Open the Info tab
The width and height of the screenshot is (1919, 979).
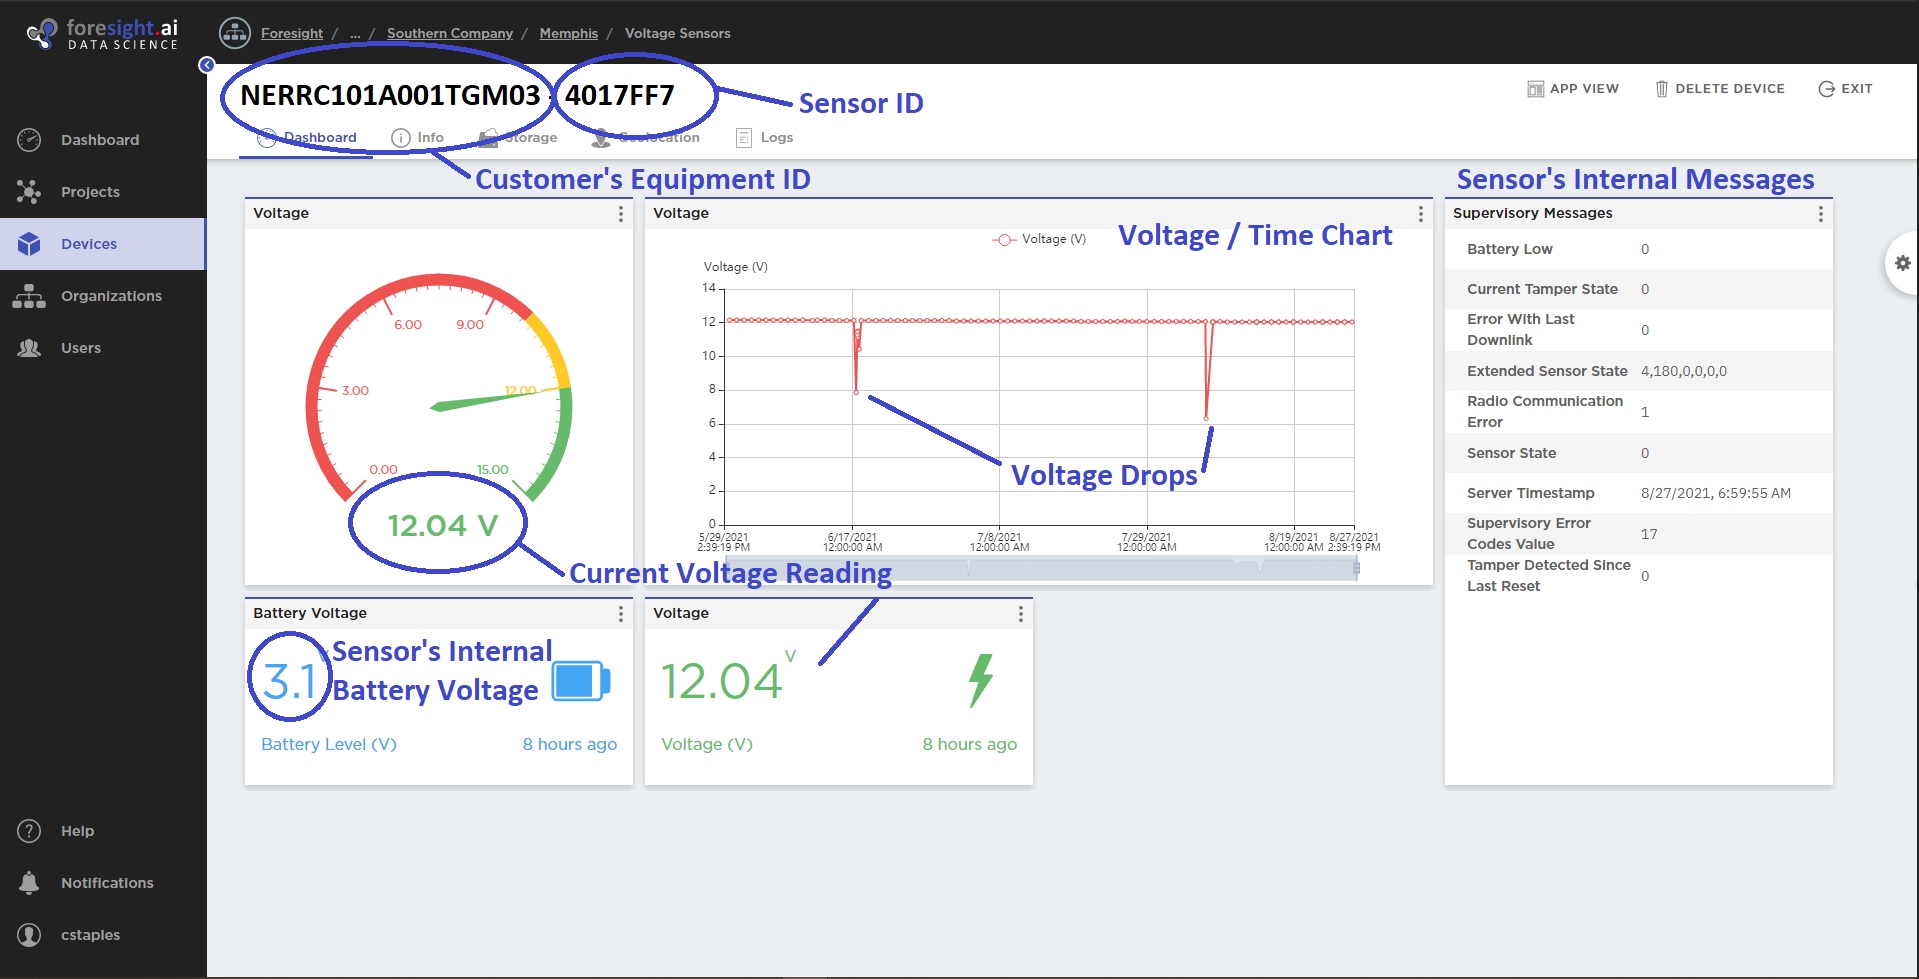[x=418, y=138]
